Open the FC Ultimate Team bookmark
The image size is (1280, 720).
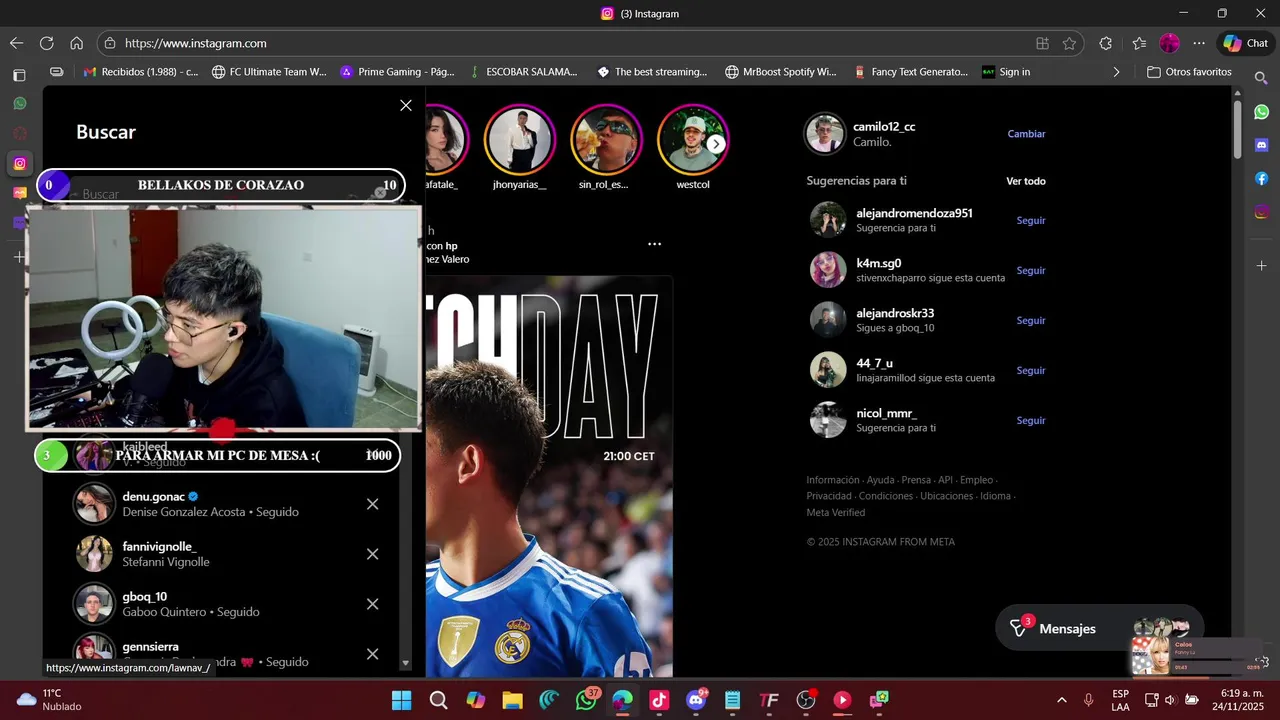pos(269,72)
